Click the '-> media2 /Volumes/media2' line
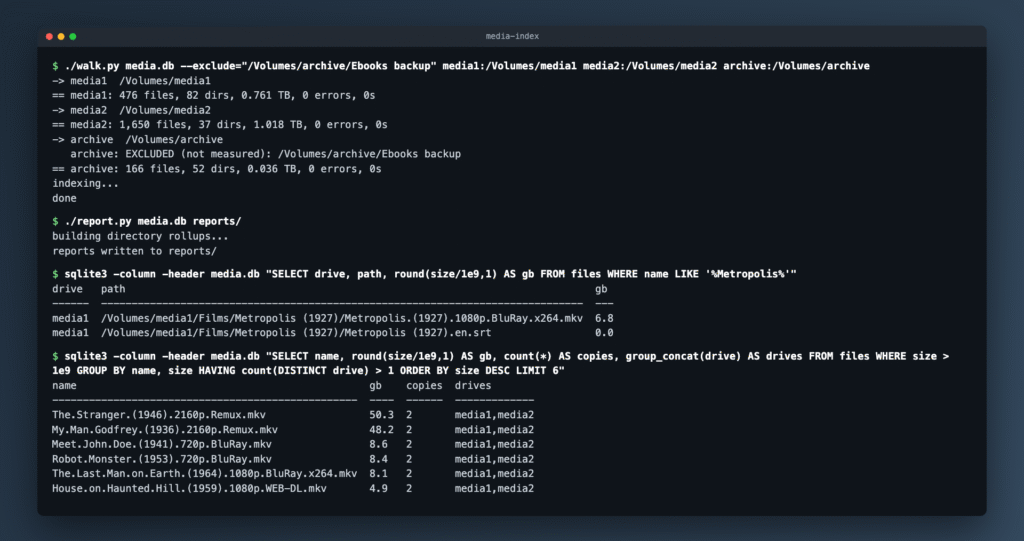 click(131, 110)
